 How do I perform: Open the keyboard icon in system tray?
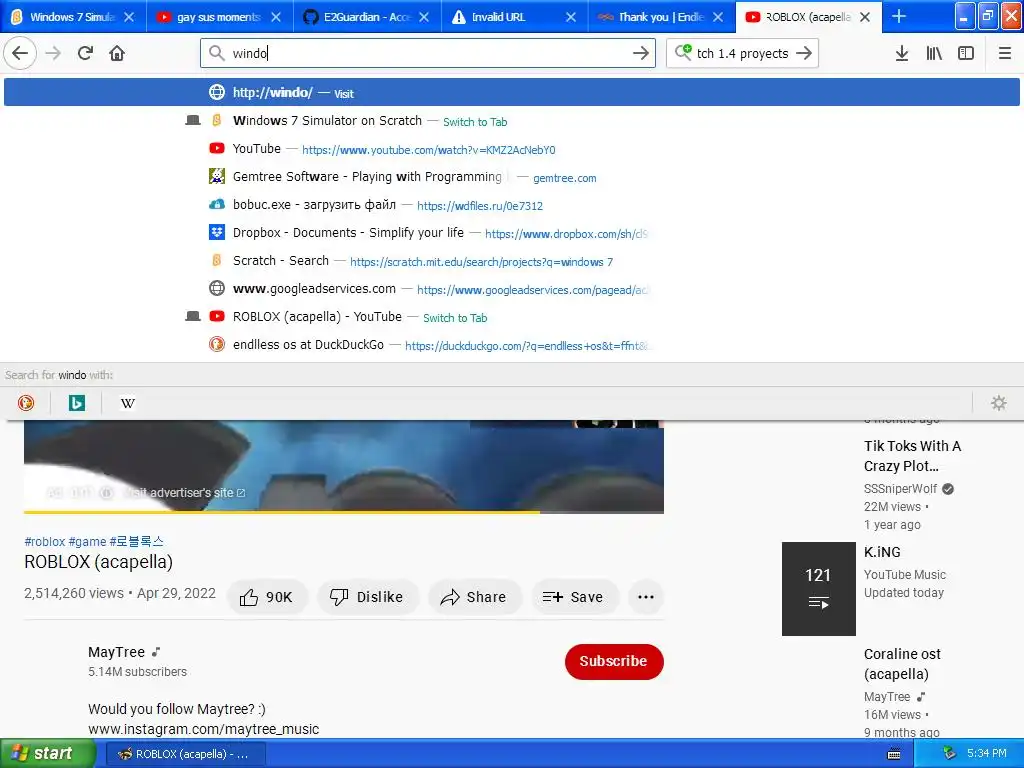coord(894,754)
